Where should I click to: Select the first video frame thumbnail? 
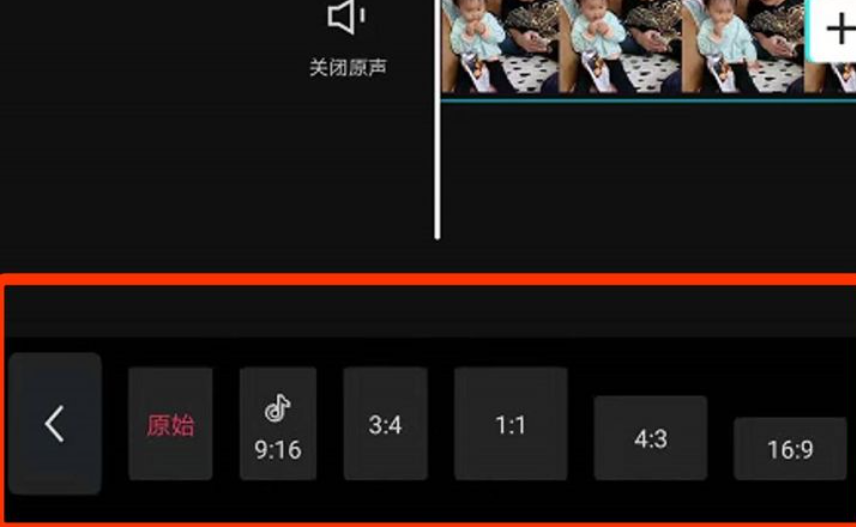point(500,46)
